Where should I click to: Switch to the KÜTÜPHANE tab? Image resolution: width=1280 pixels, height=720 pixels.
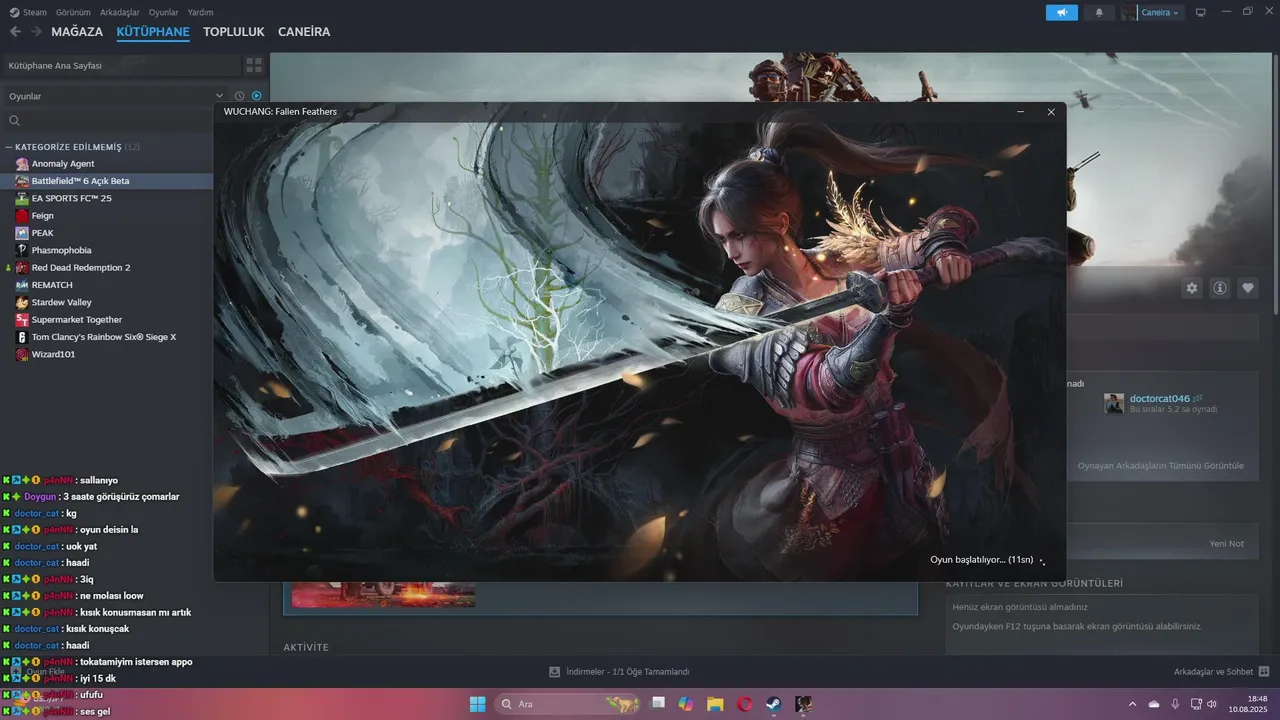pyautogui.click(x=153, y=32)
